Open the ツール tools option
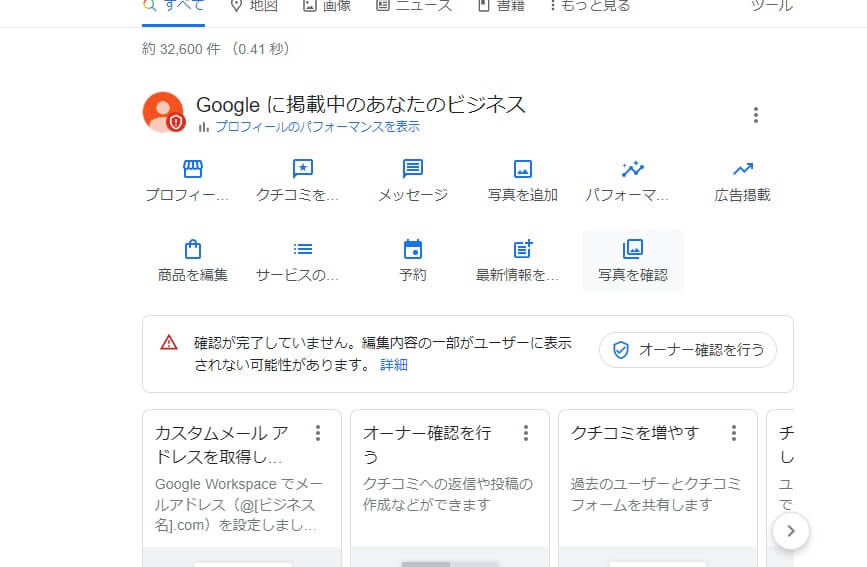The width and height of the screenshot is (867, 567). tap(772, 6)
